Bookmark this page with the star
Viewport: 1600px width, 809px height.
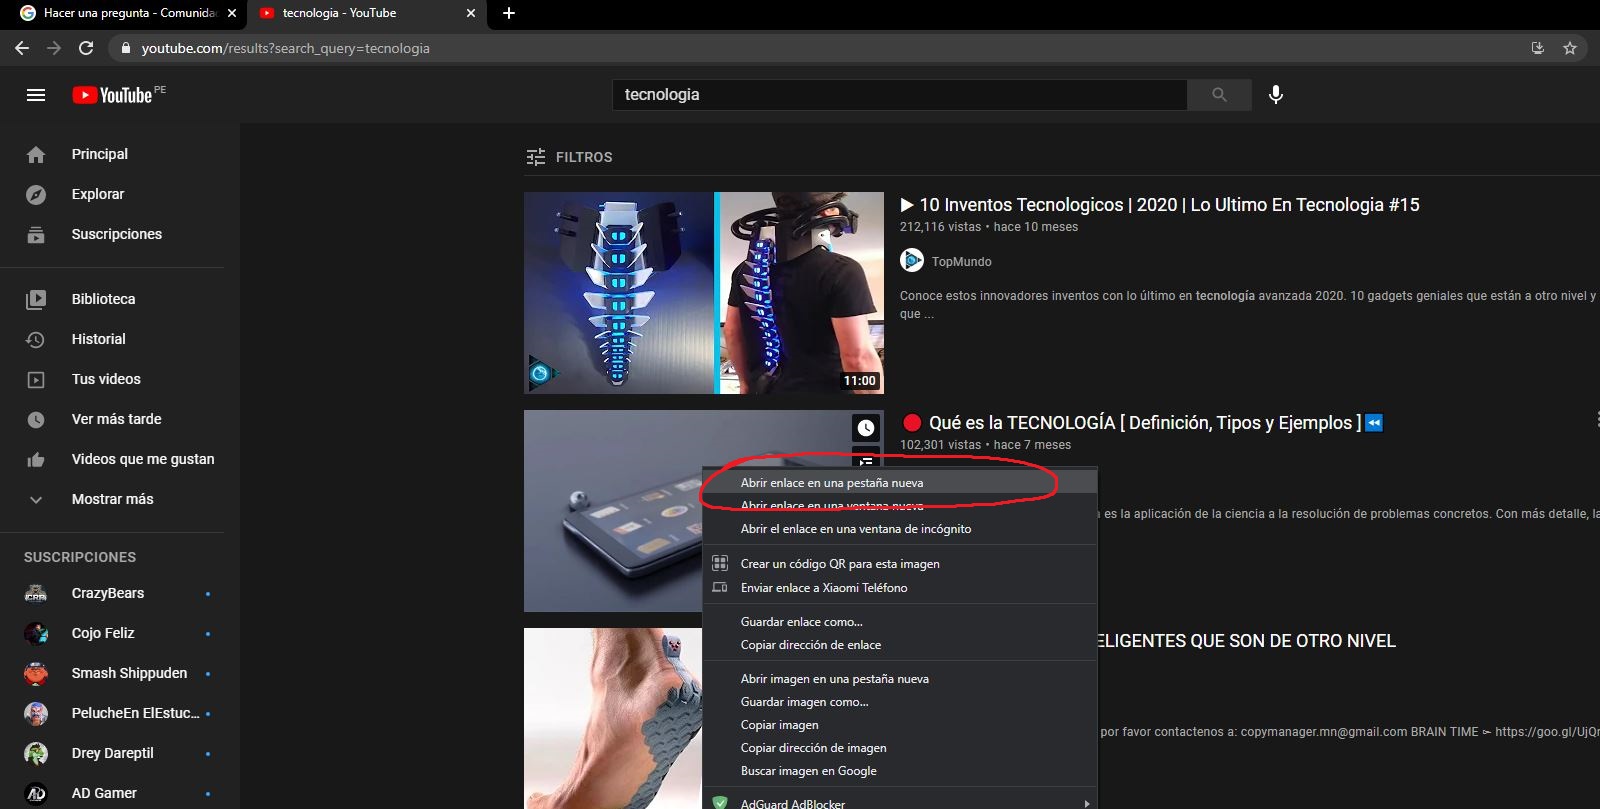pyautogui.click(x=1570, y=48)
